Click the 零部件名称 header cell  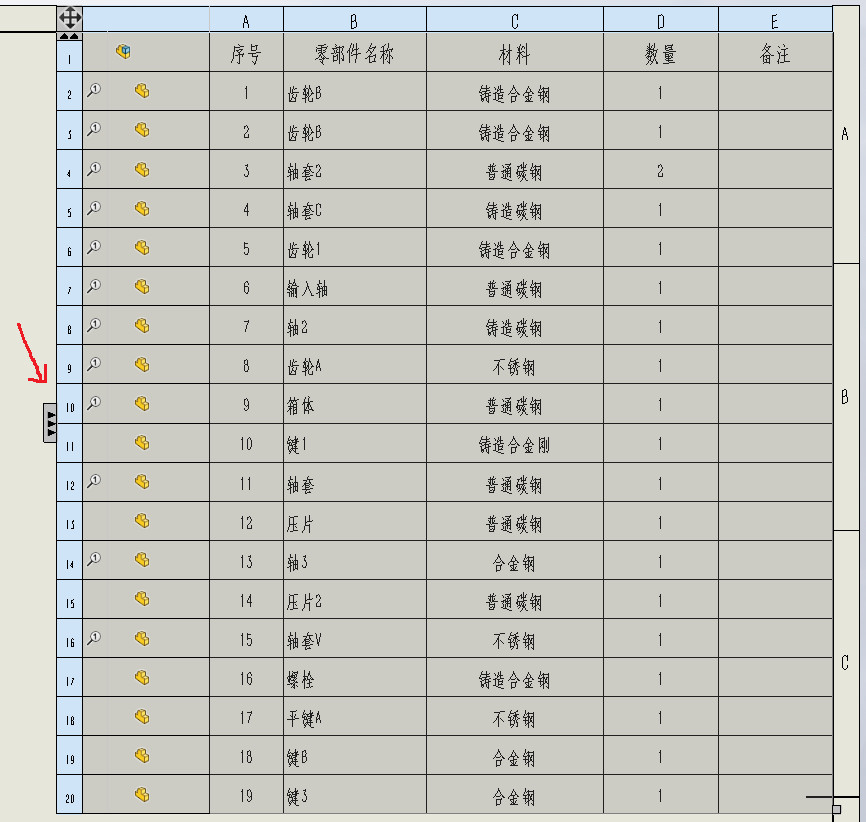(x=355, y=52)
